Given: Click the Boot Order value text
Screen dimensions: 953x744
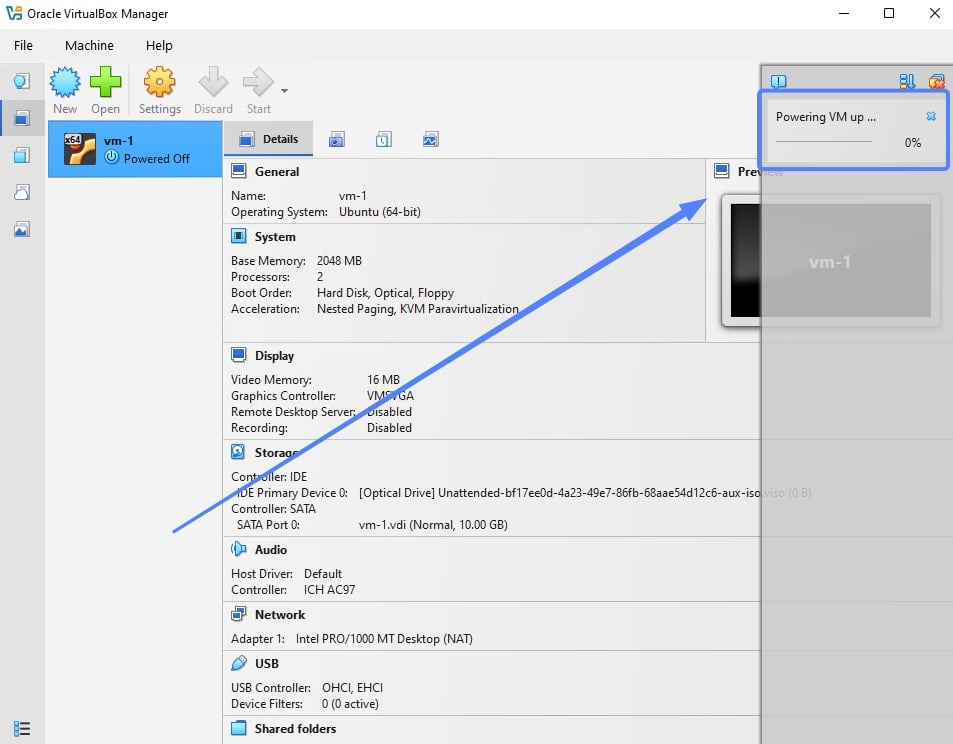Looking at the screenshot, I should point(385,293).
